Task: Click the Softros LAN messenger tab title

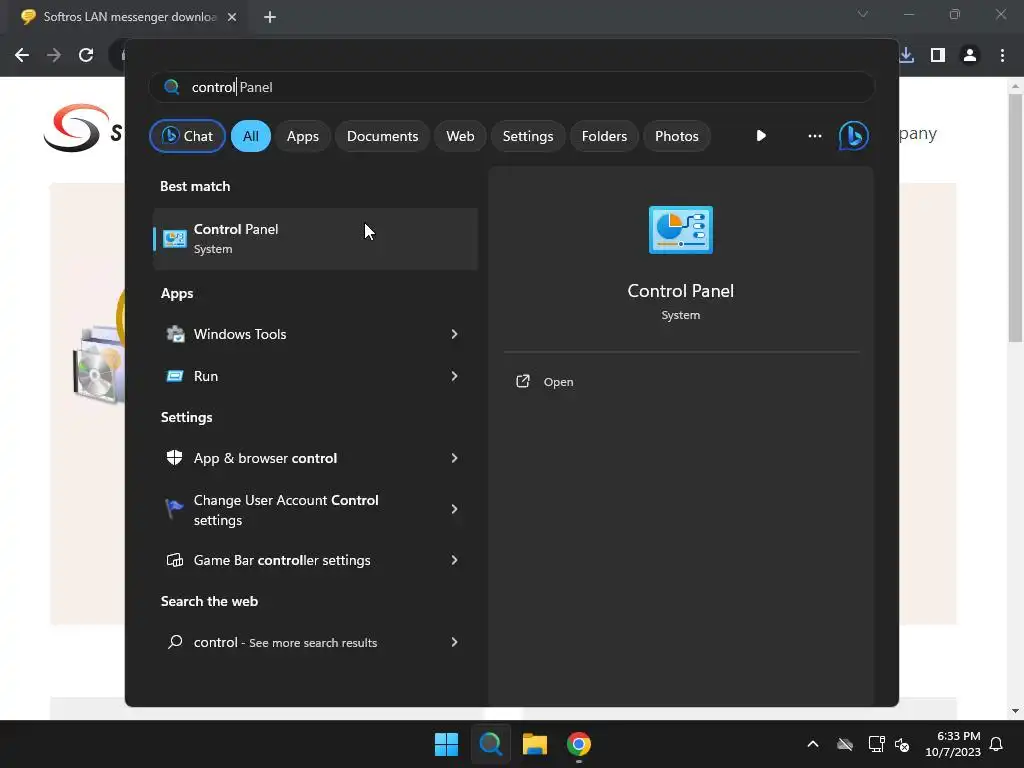Action: [129, 17]
